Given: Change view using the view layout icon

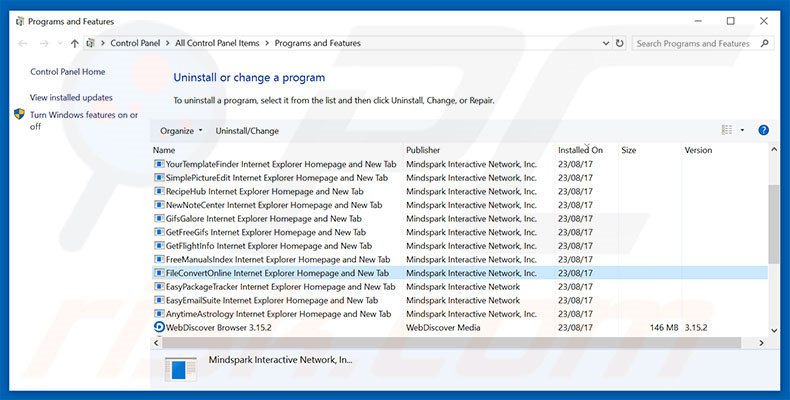Looking at the screenshot, I should point(727,130).
